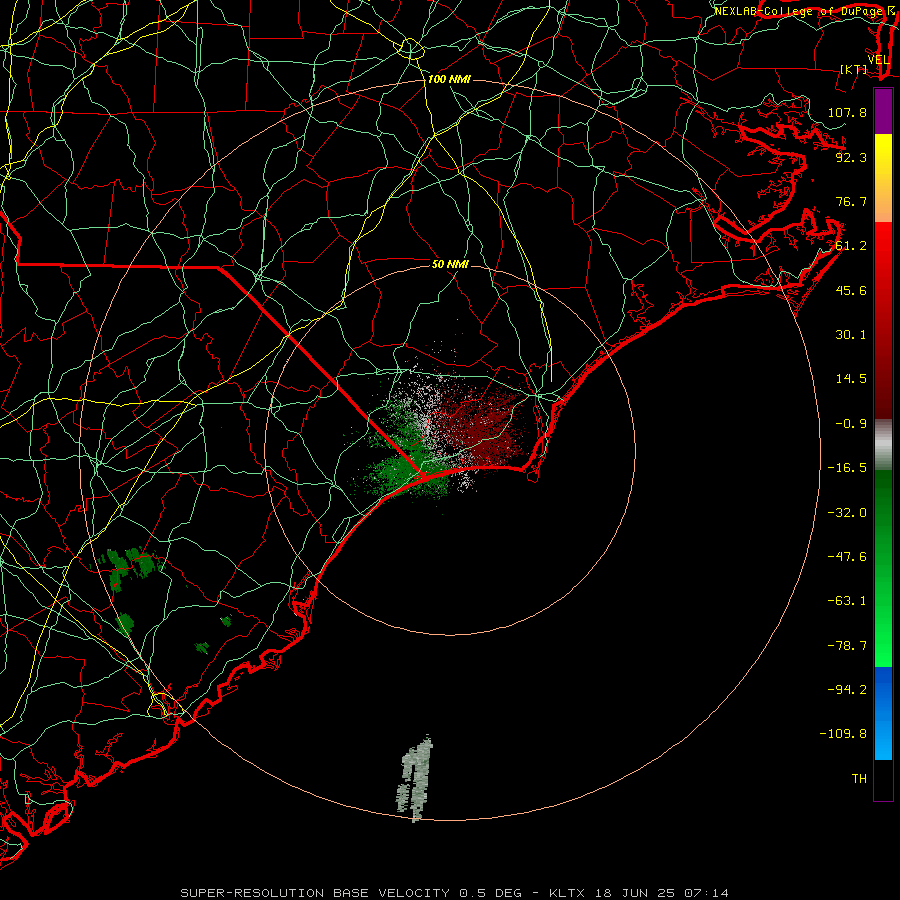The image size is (900, 900).
Task: Click the -16.5 scale value
Action: point(847,468)
